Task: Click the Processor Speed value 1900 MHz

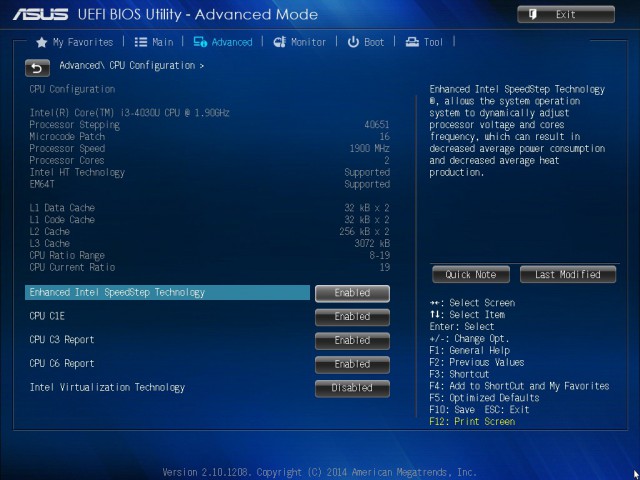Action: coord(370,149)
